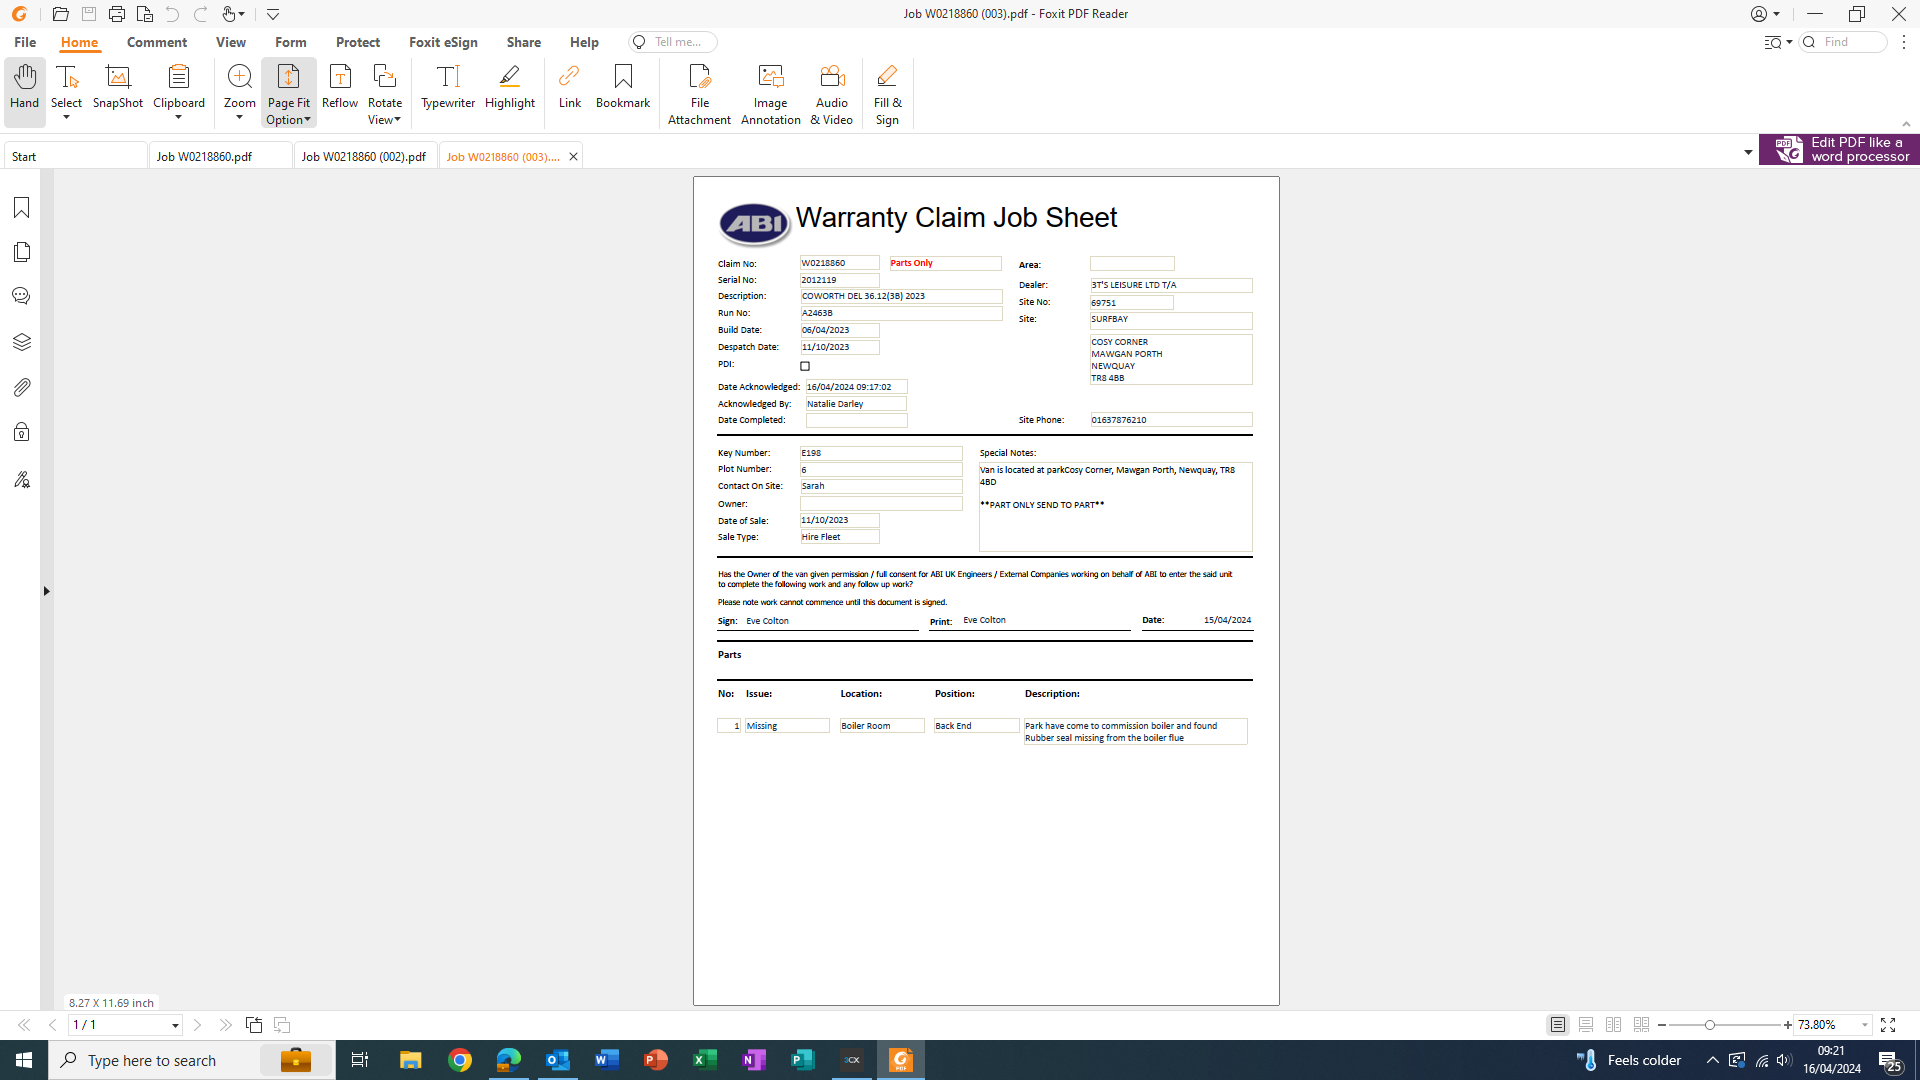1920x1080 pixels.
Task: Open the SnapShot tool
Action: 118,86
